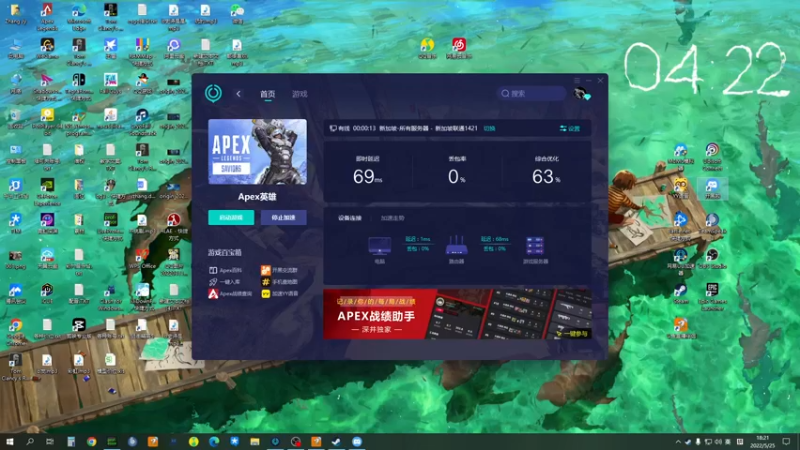The height and width of the screenshot is (450, 800).
Task: Open the Apex Legends cover thumbnail
Action: pos(257,152)
